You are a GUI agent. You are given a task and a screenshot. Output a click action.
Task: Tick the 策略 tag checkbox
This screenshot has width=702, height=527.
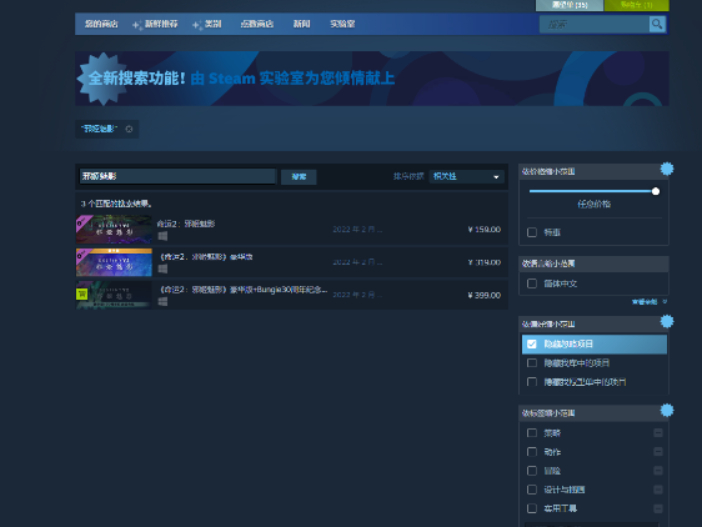[x=532, y=433]
